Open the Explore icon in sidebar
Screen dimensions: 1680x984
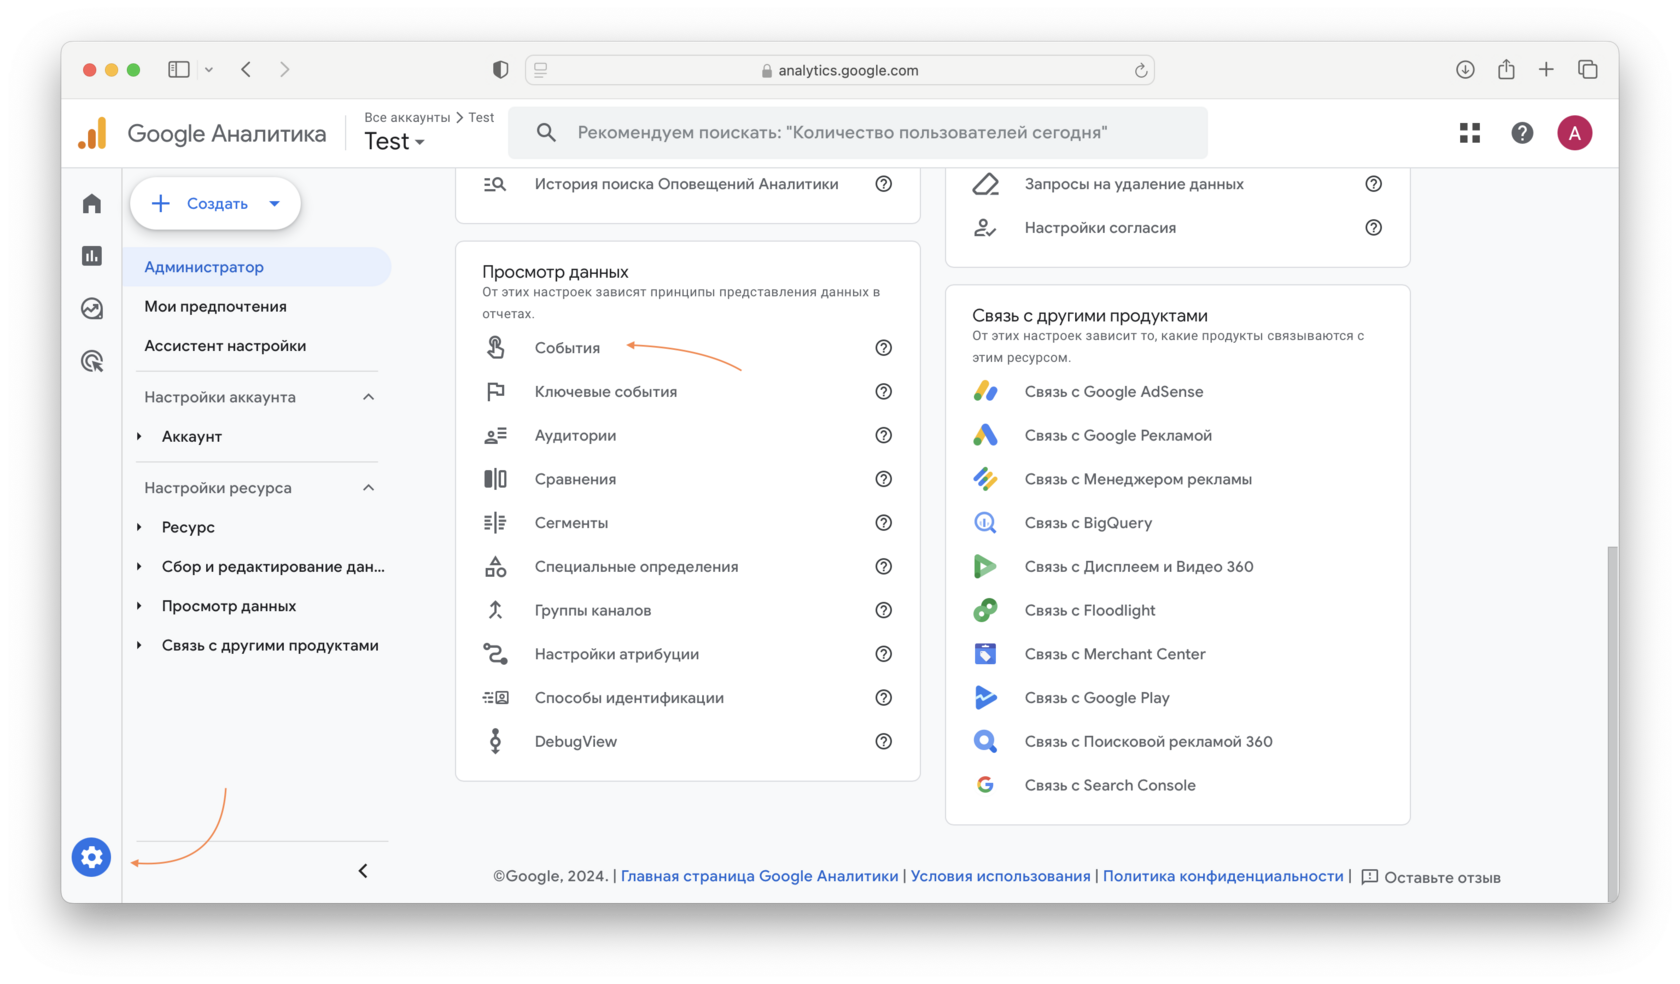[x=92, y=308]
